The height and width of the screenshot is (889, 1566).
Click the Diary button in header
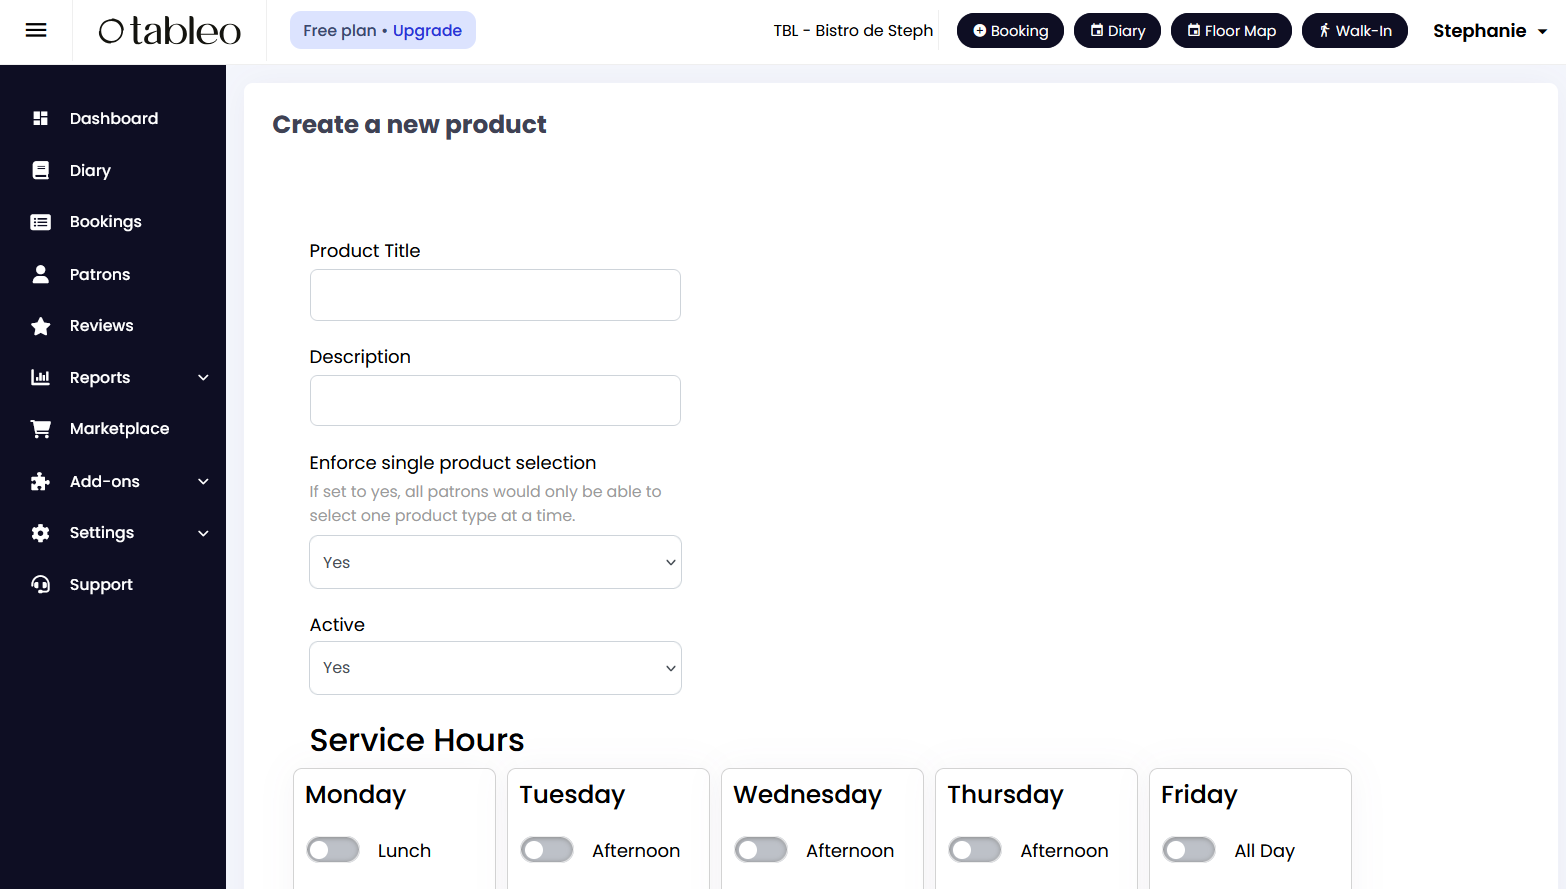pyautogui.click(x=1117, y=31)
